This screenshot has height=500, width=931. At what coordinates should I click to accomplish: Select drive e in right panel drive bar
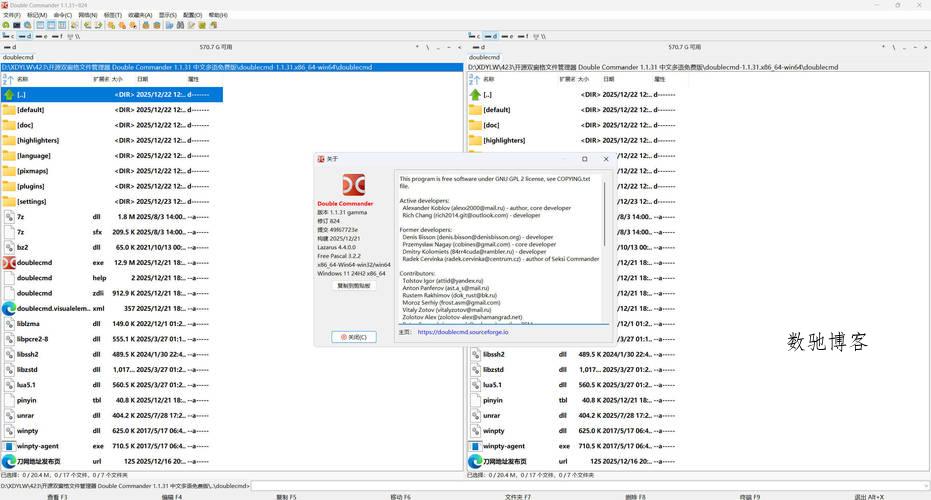508,36
